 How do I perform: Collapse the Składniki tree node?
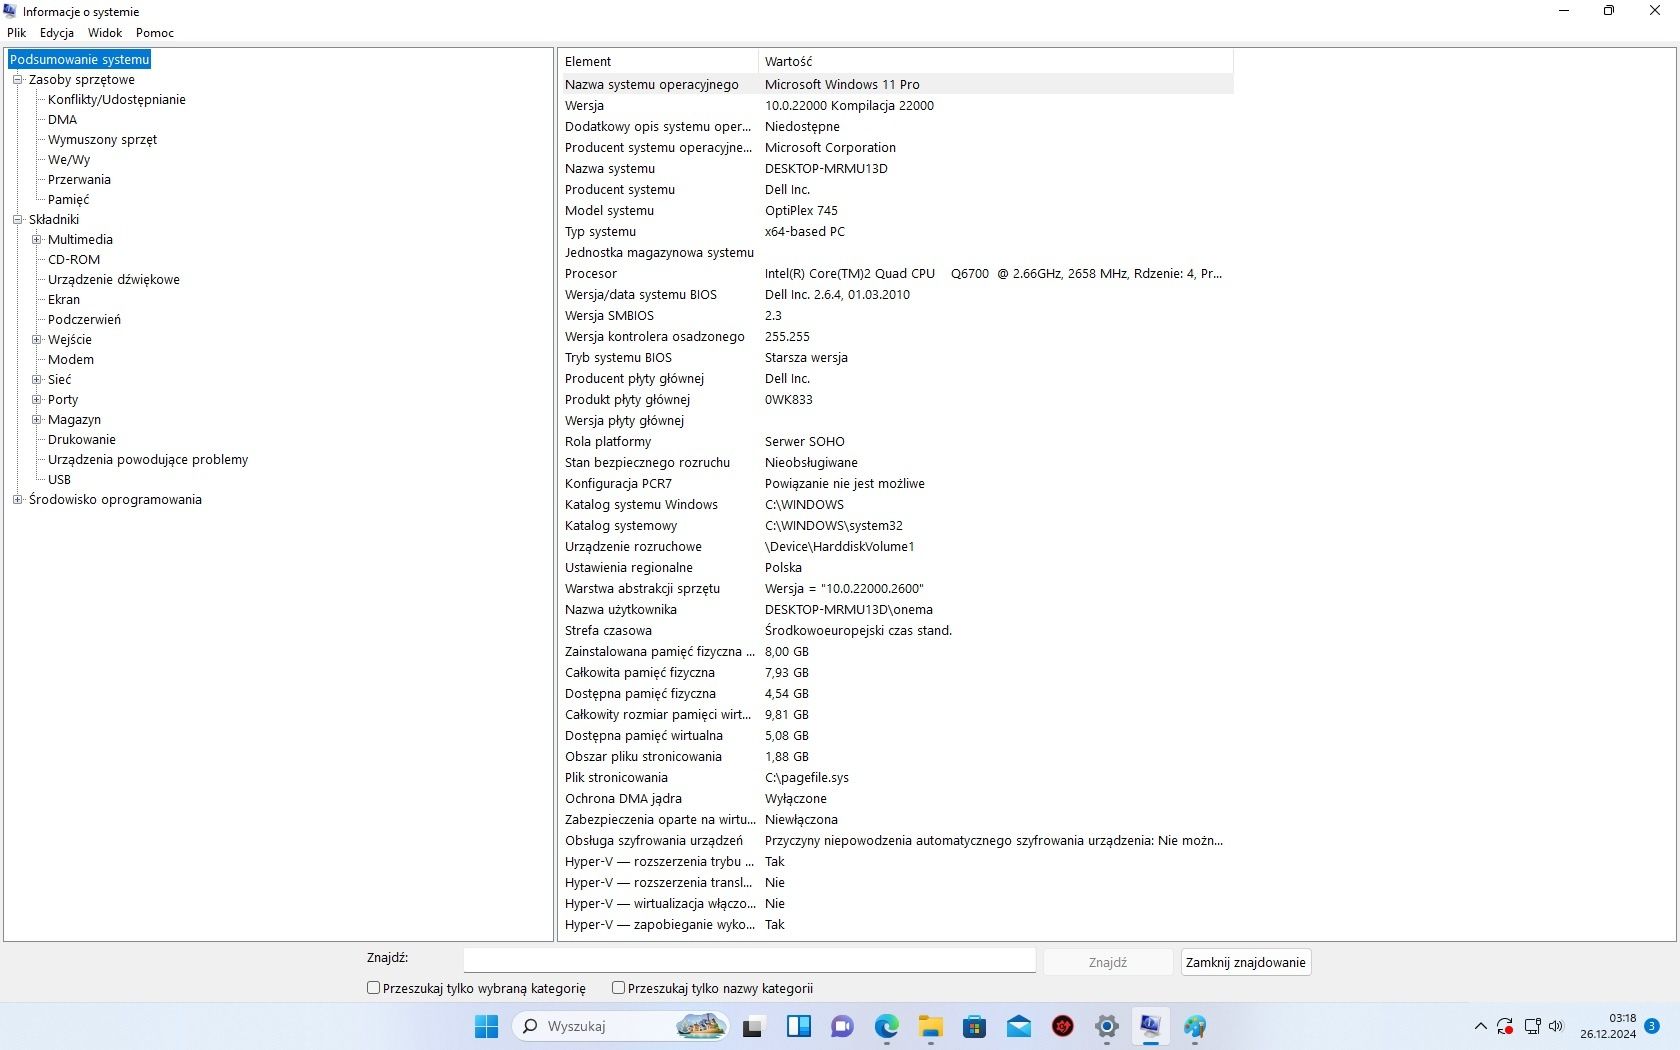[x=17, y=219]
